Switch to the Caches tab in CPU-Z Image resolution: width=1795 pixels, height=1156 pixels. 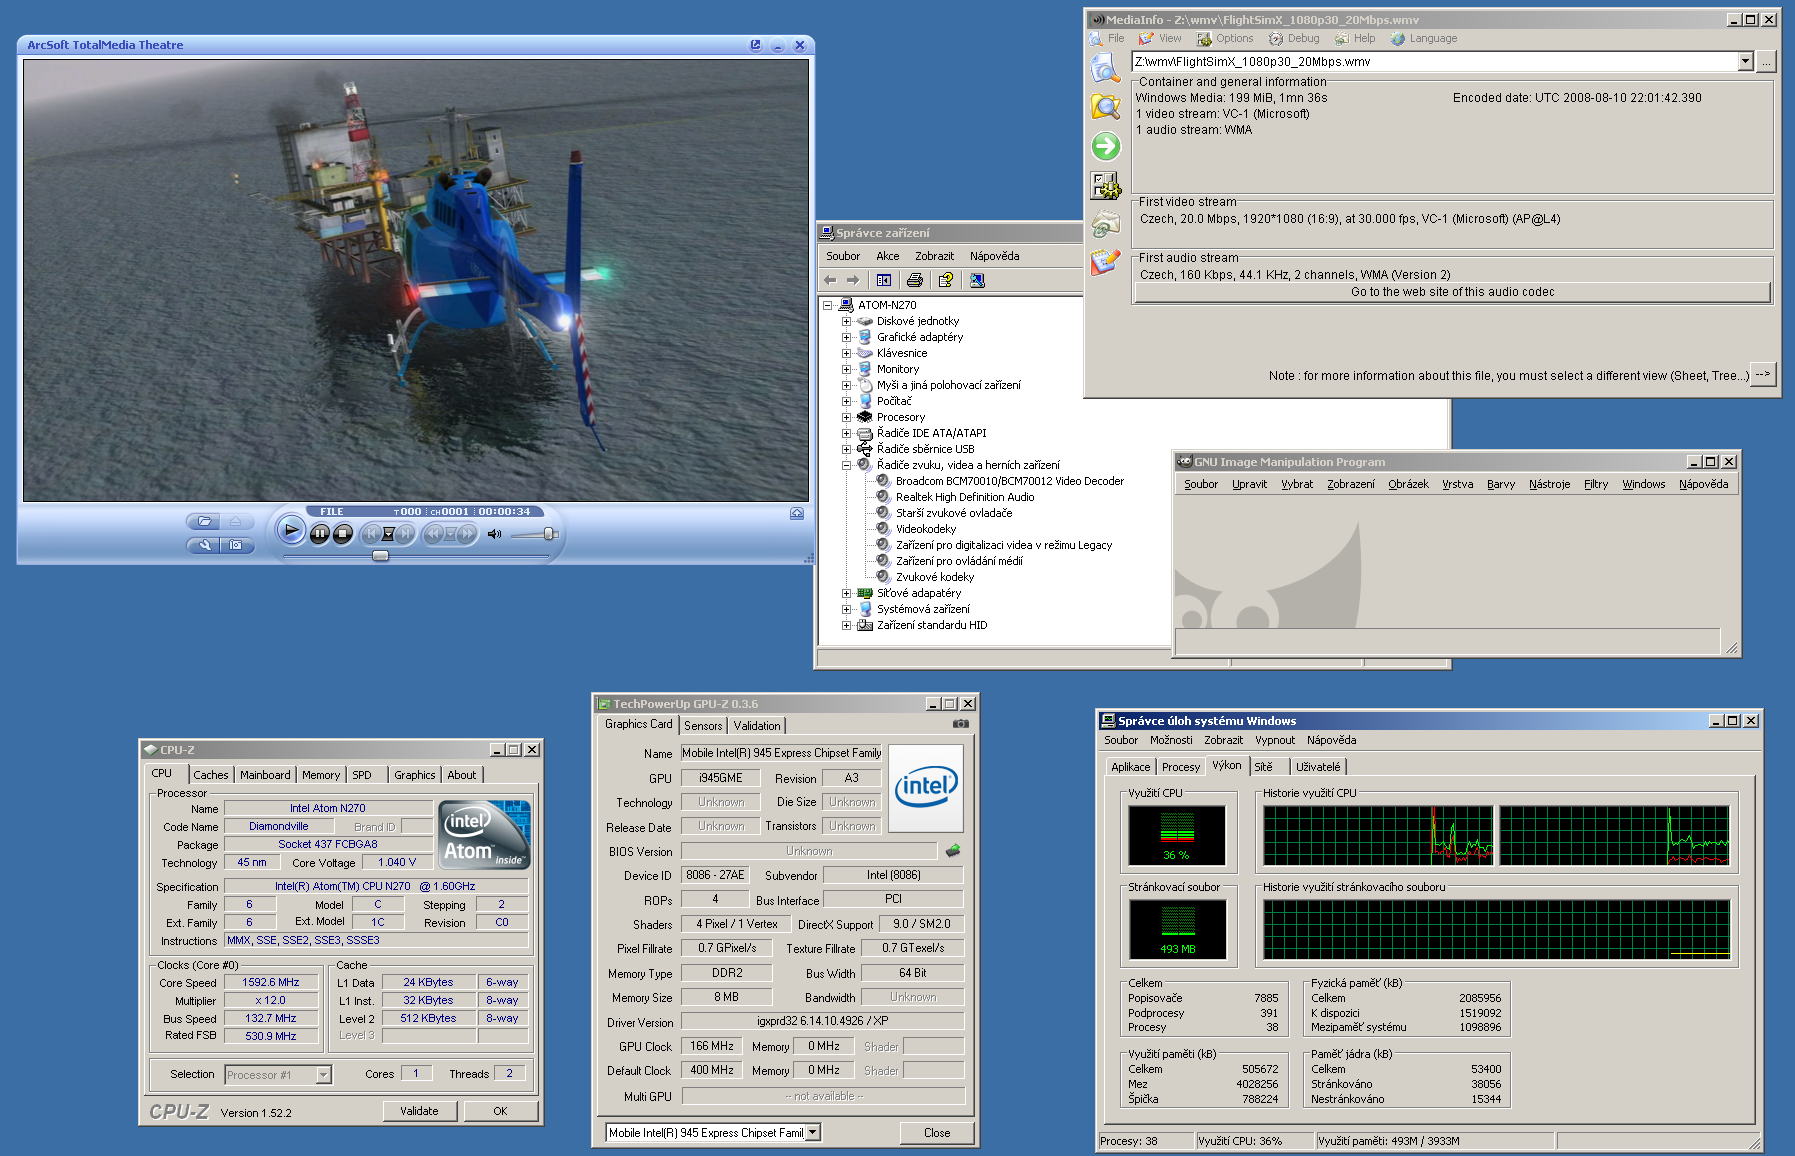pos(210,775)
